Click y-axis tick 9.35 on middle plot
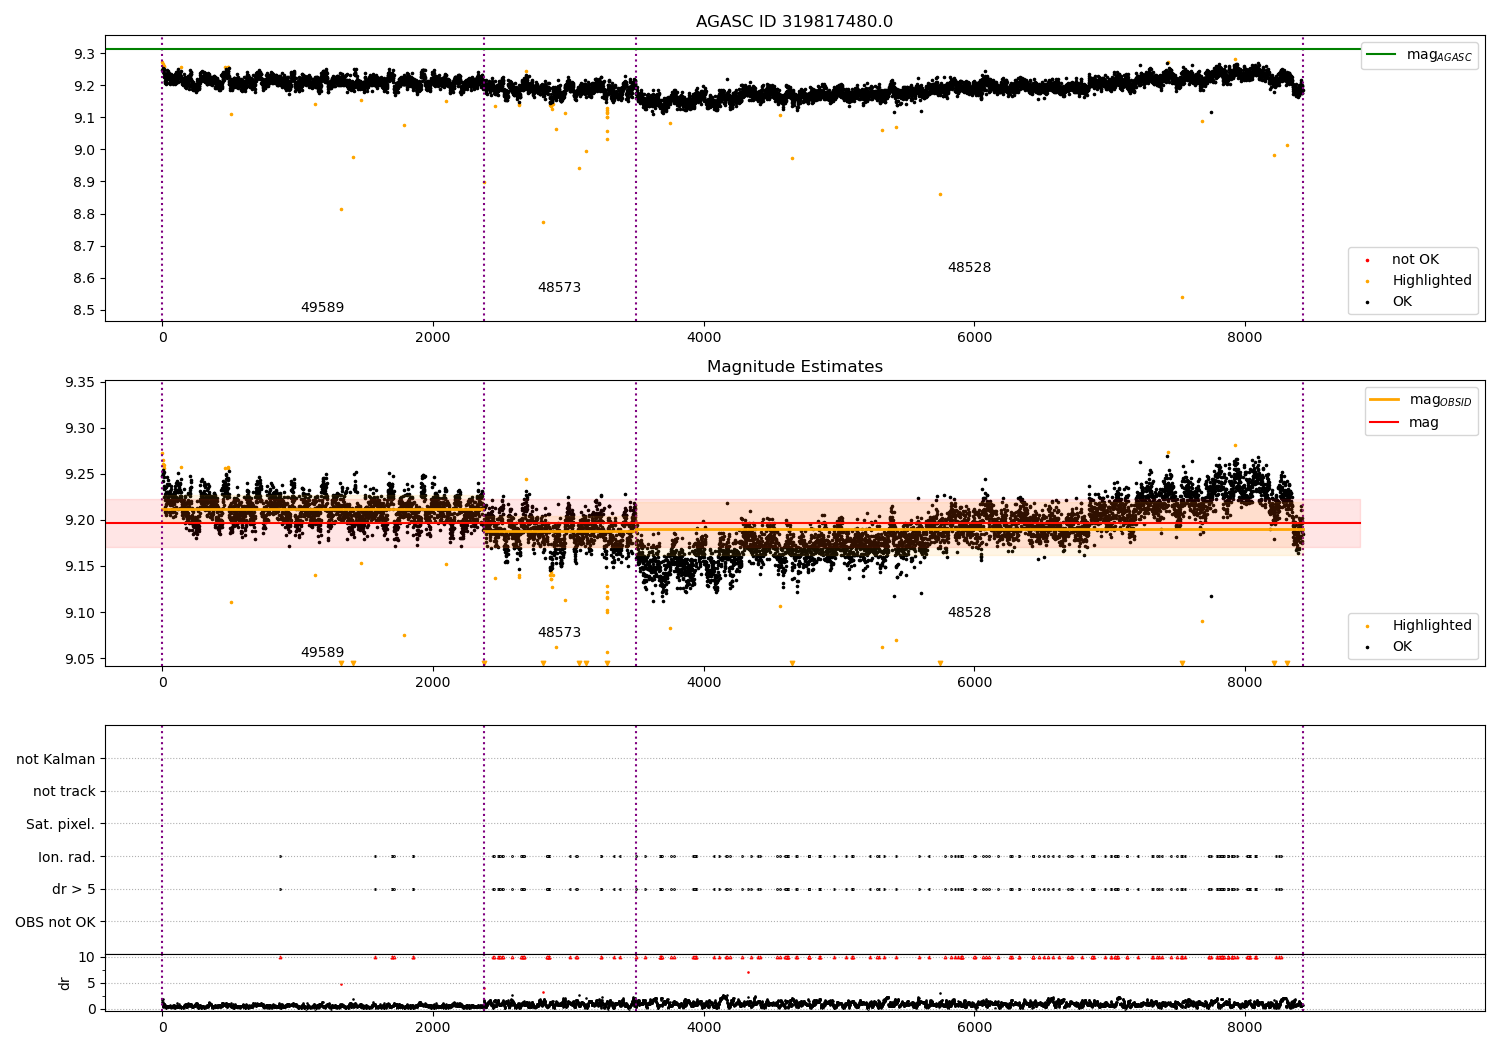Viewport: 1500px width, 1050px height. click(80, 383)
